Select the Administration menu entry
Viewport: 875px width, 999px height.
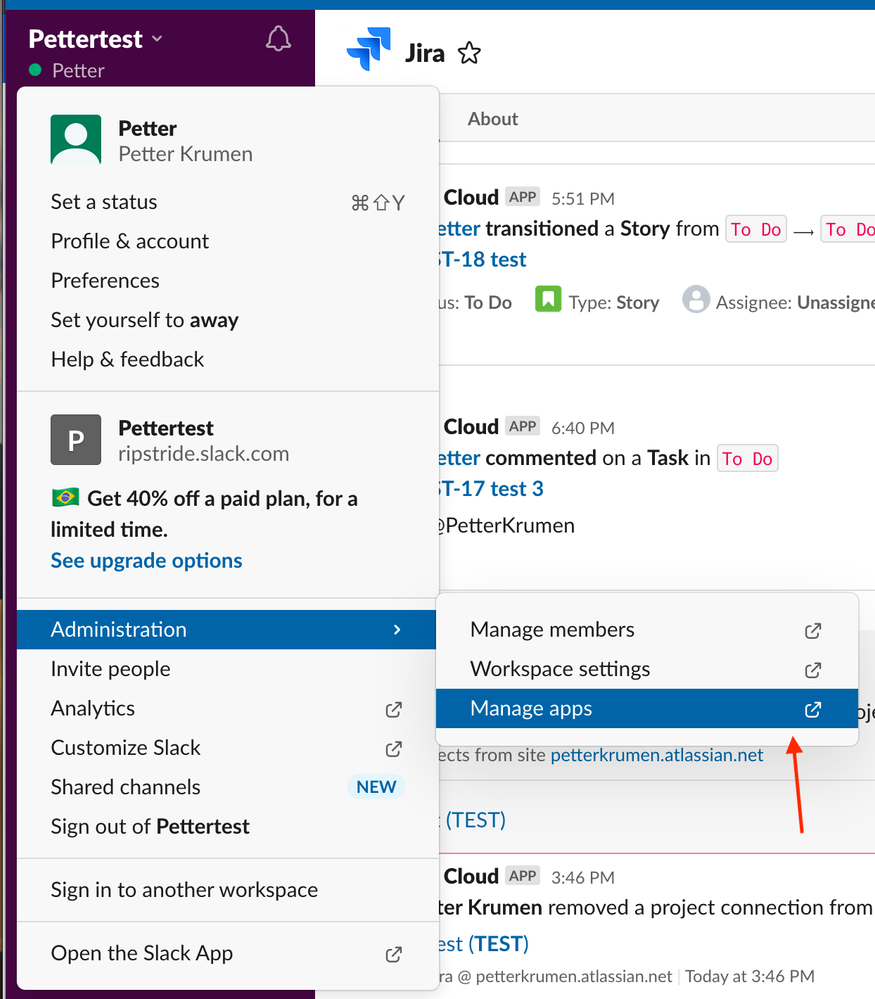coord(226,629)
